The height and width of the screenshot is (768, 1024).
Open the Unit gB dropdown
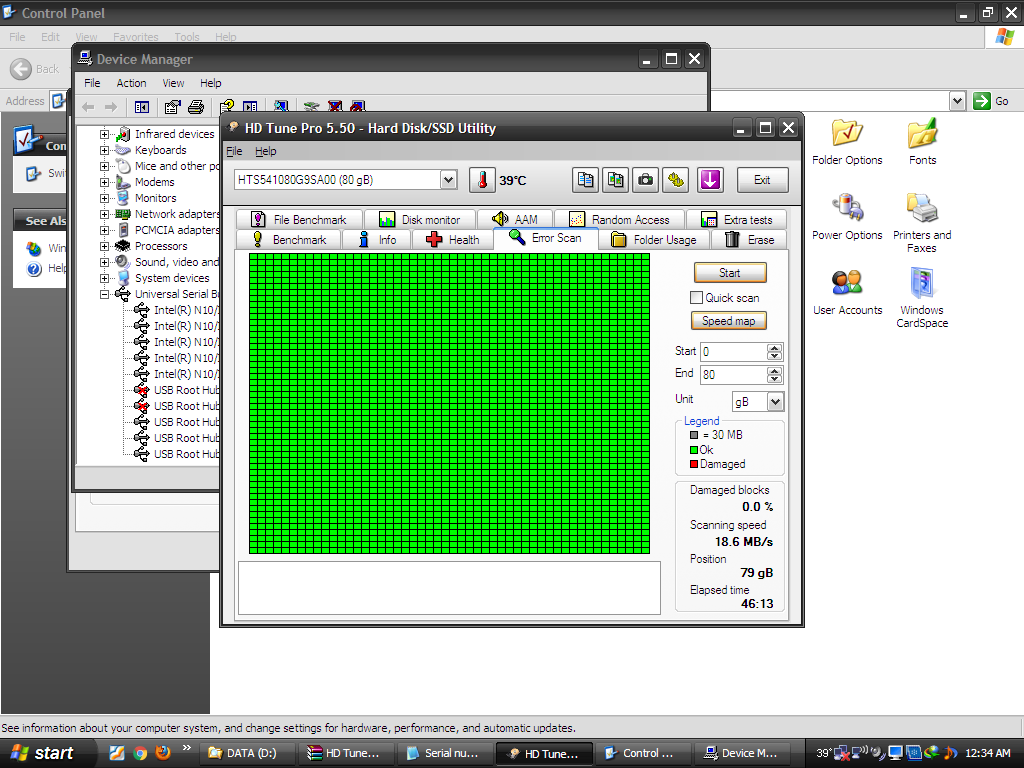click(775, 401)
